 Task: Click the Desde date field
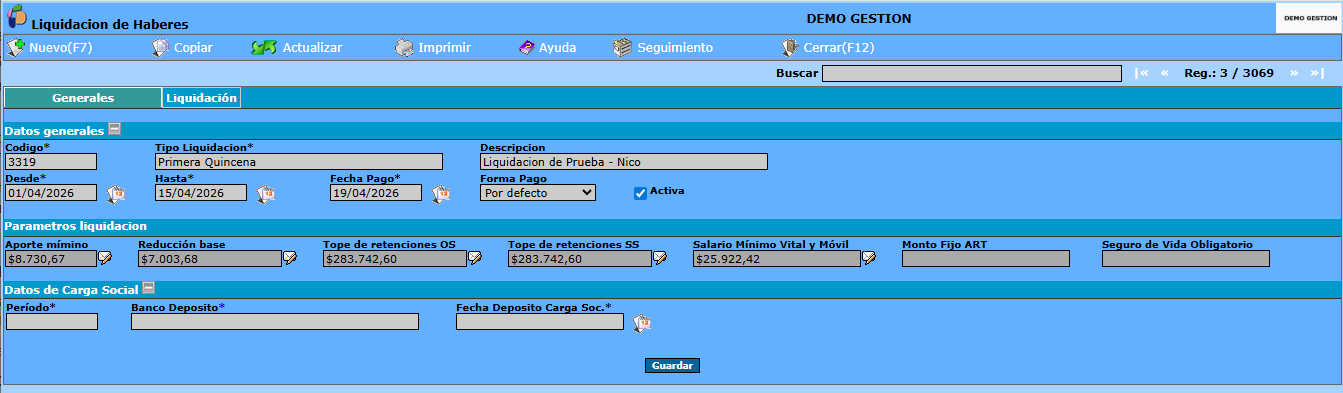[51, 193]
